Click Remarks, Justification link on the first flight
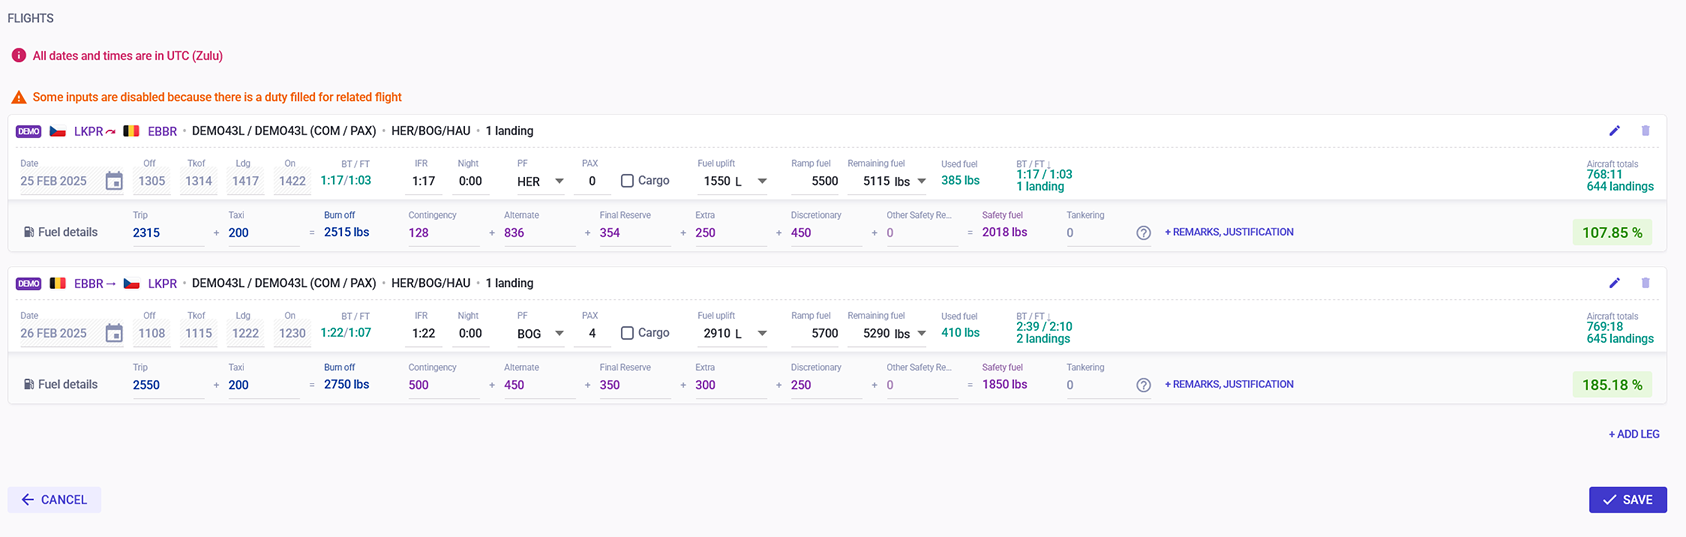Image resolution: width=1686 pixels, height=537 pixels. click(x=1229, y=232)
